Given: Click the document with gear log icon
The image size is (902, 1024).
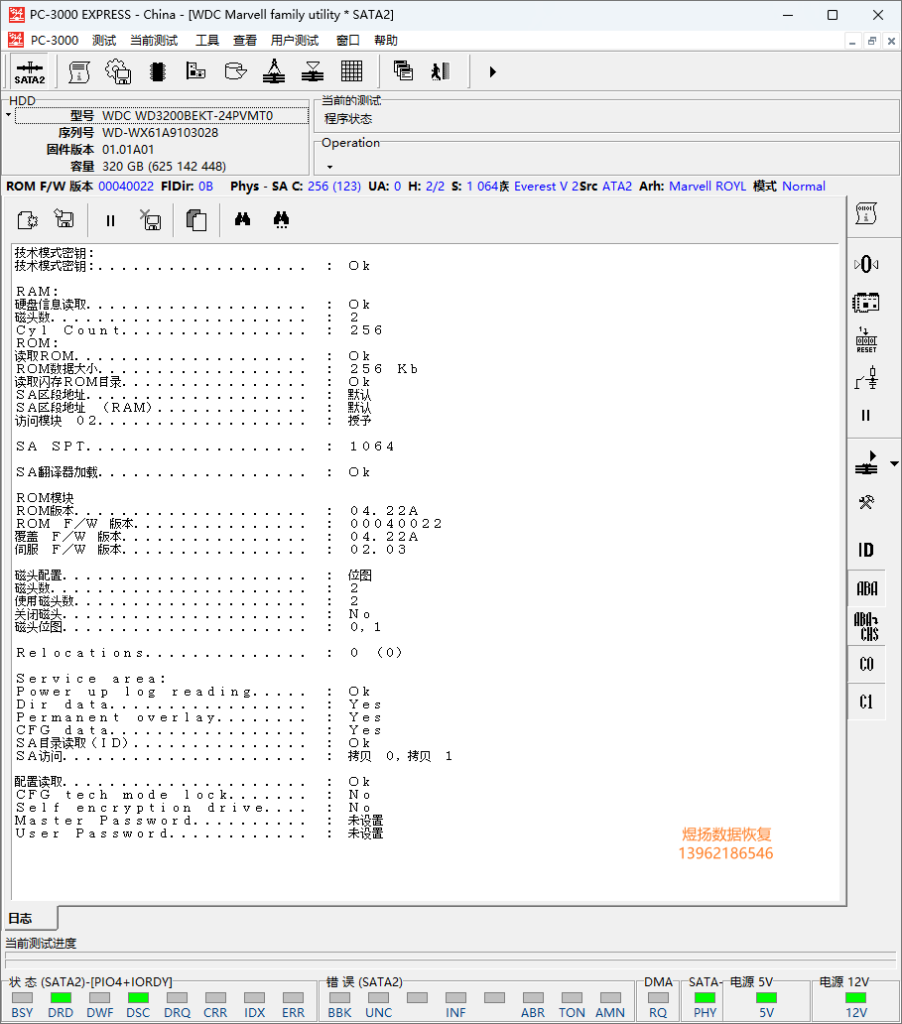Looking at the screenshot, I should 27,220.
